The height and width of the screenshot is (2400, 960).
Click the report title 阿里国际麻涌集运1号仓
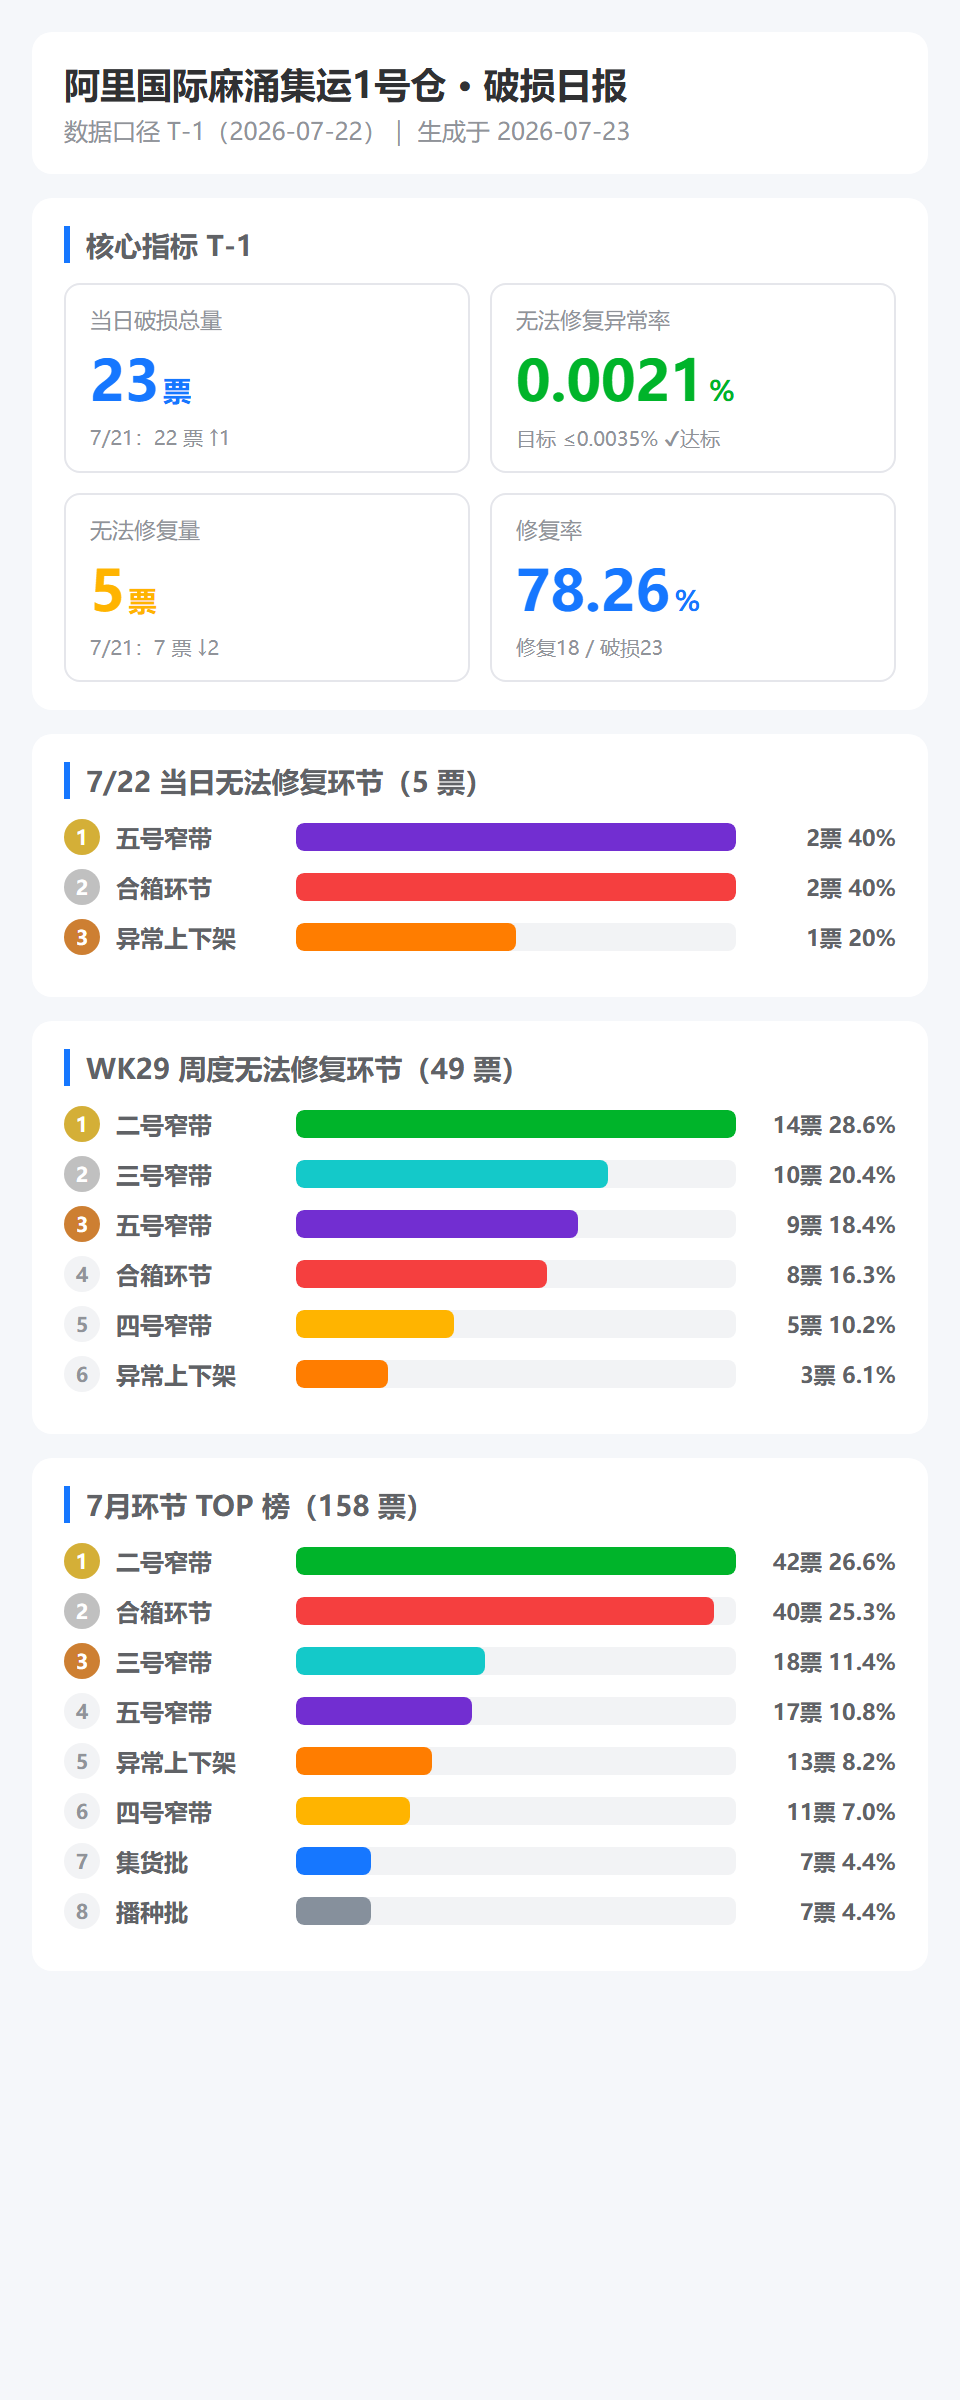(255, 86)
